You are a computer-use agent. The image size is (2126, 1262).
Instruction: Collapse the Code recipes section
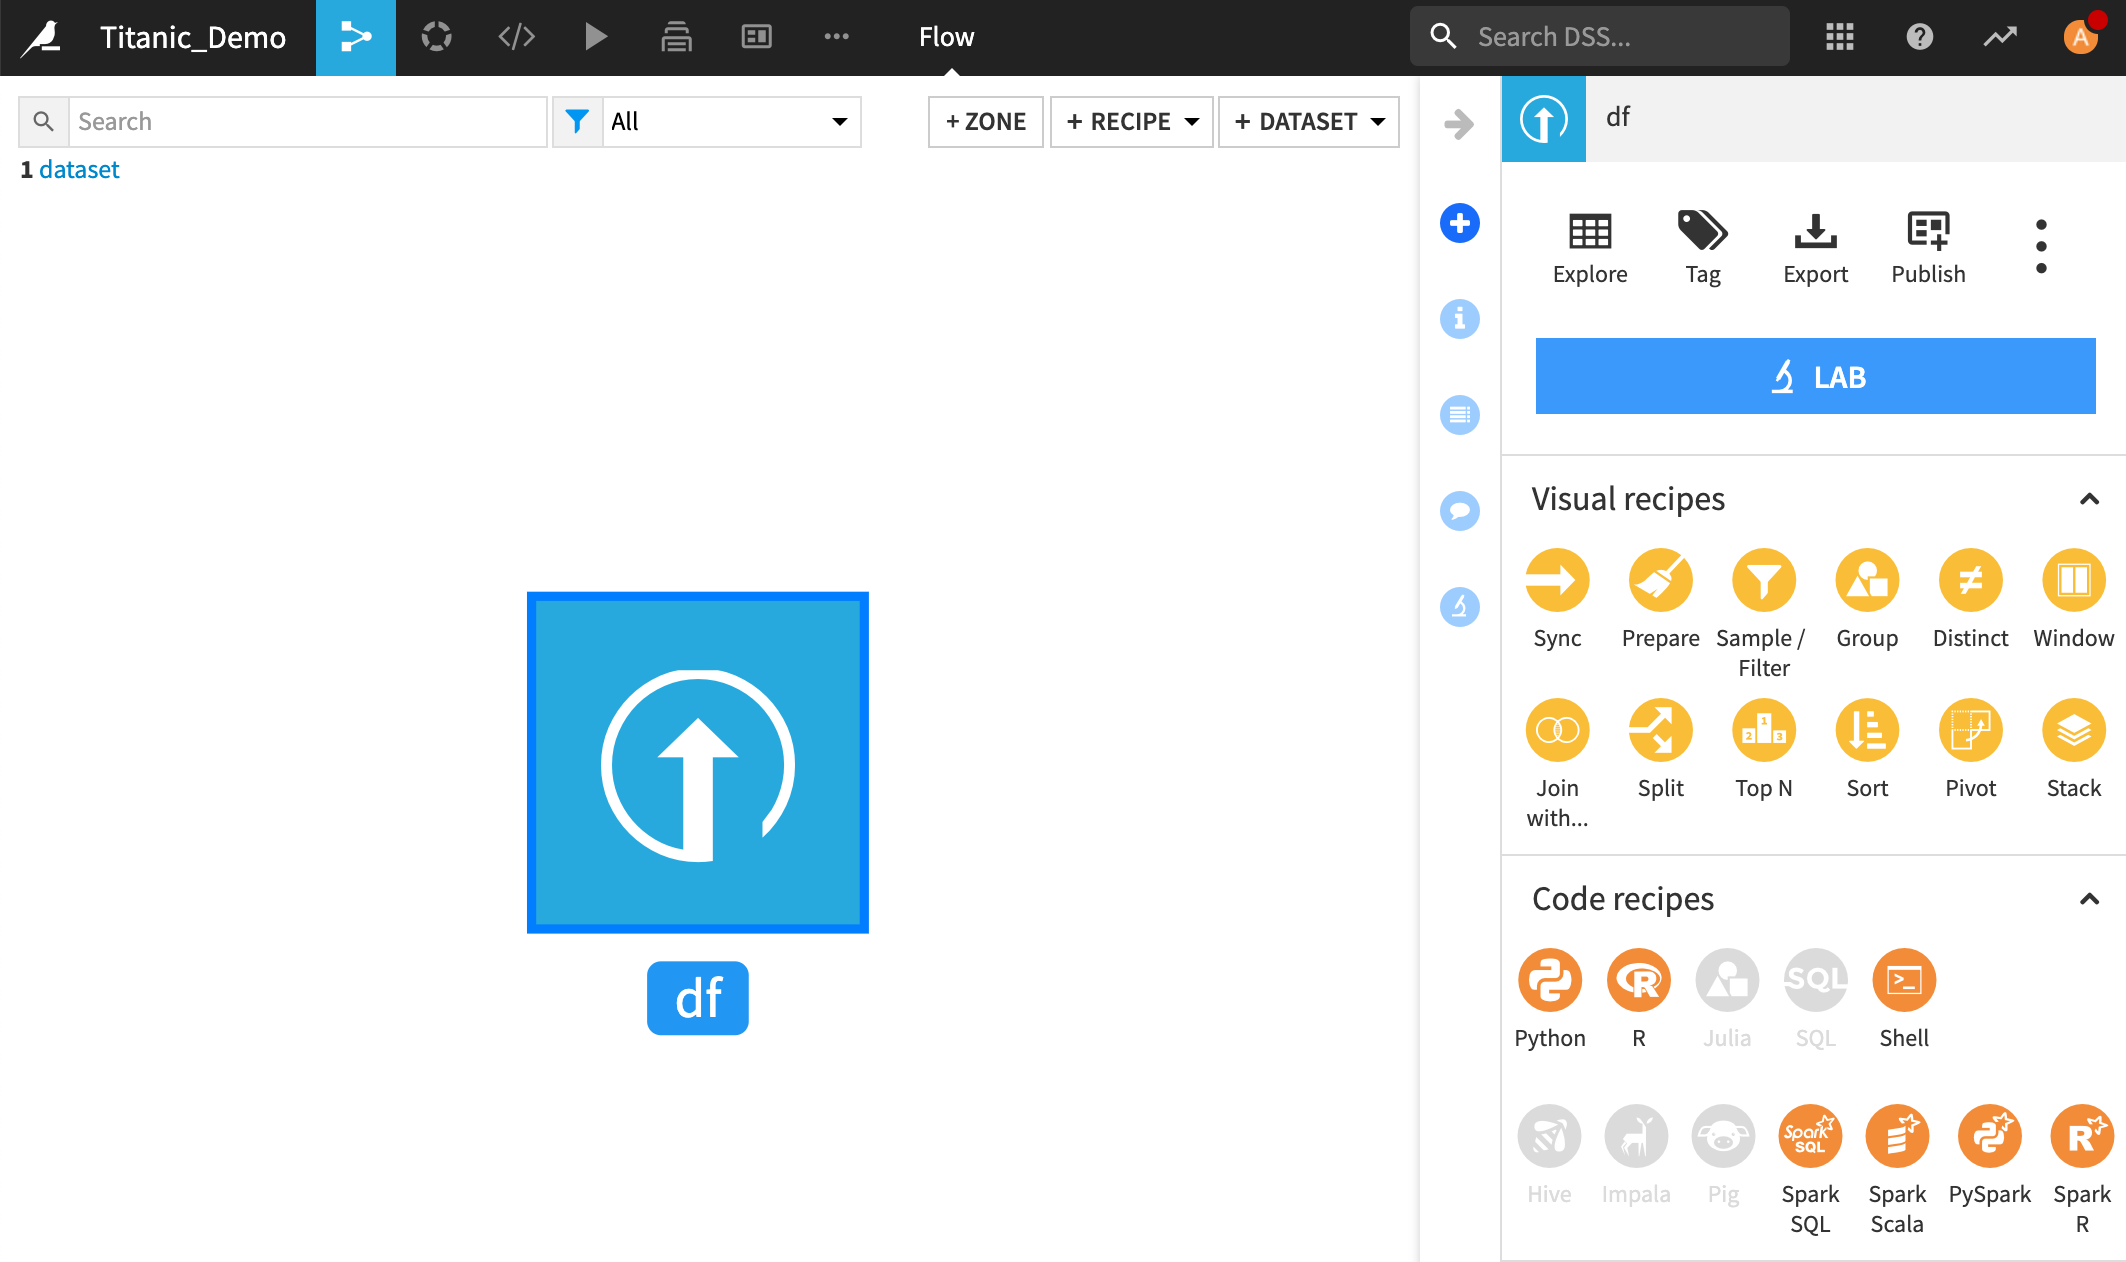(2089, 899)
